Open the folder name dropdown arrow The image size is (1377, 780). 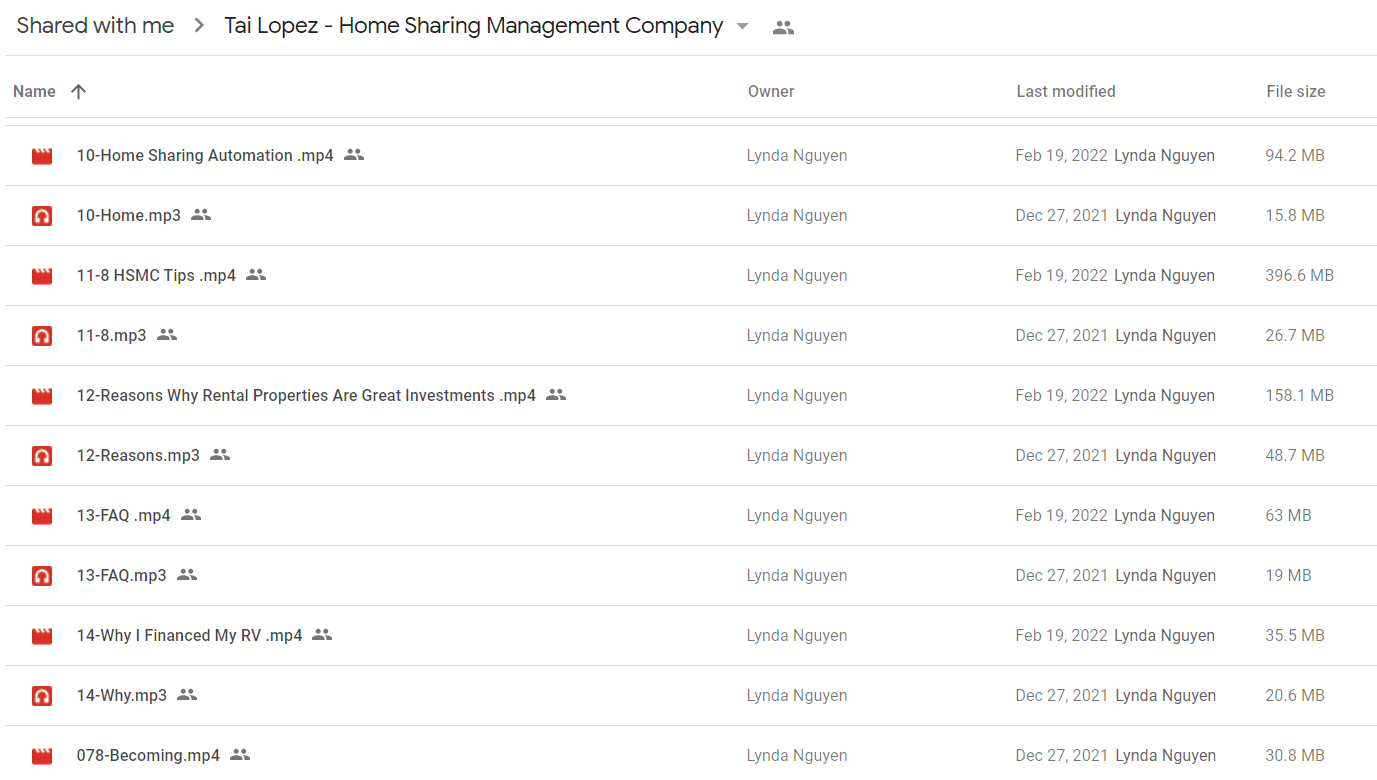(x=742, y=26)
